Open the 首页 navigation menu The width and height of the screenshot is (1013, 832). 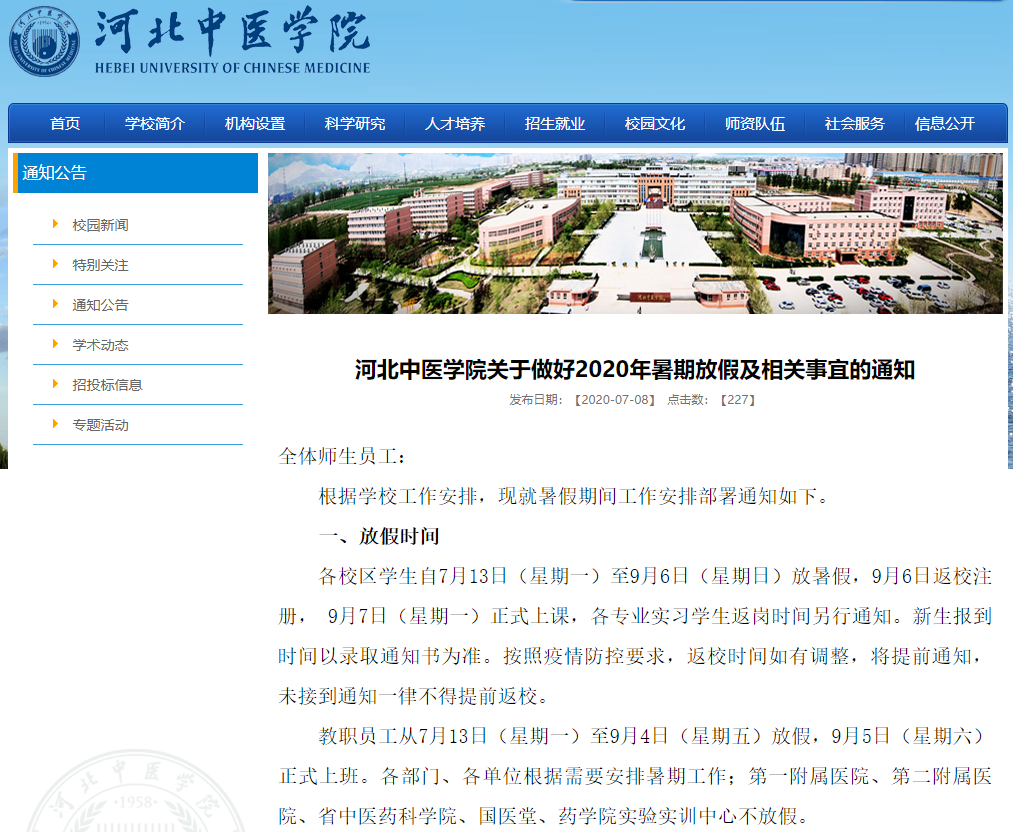tap(64, 123)
